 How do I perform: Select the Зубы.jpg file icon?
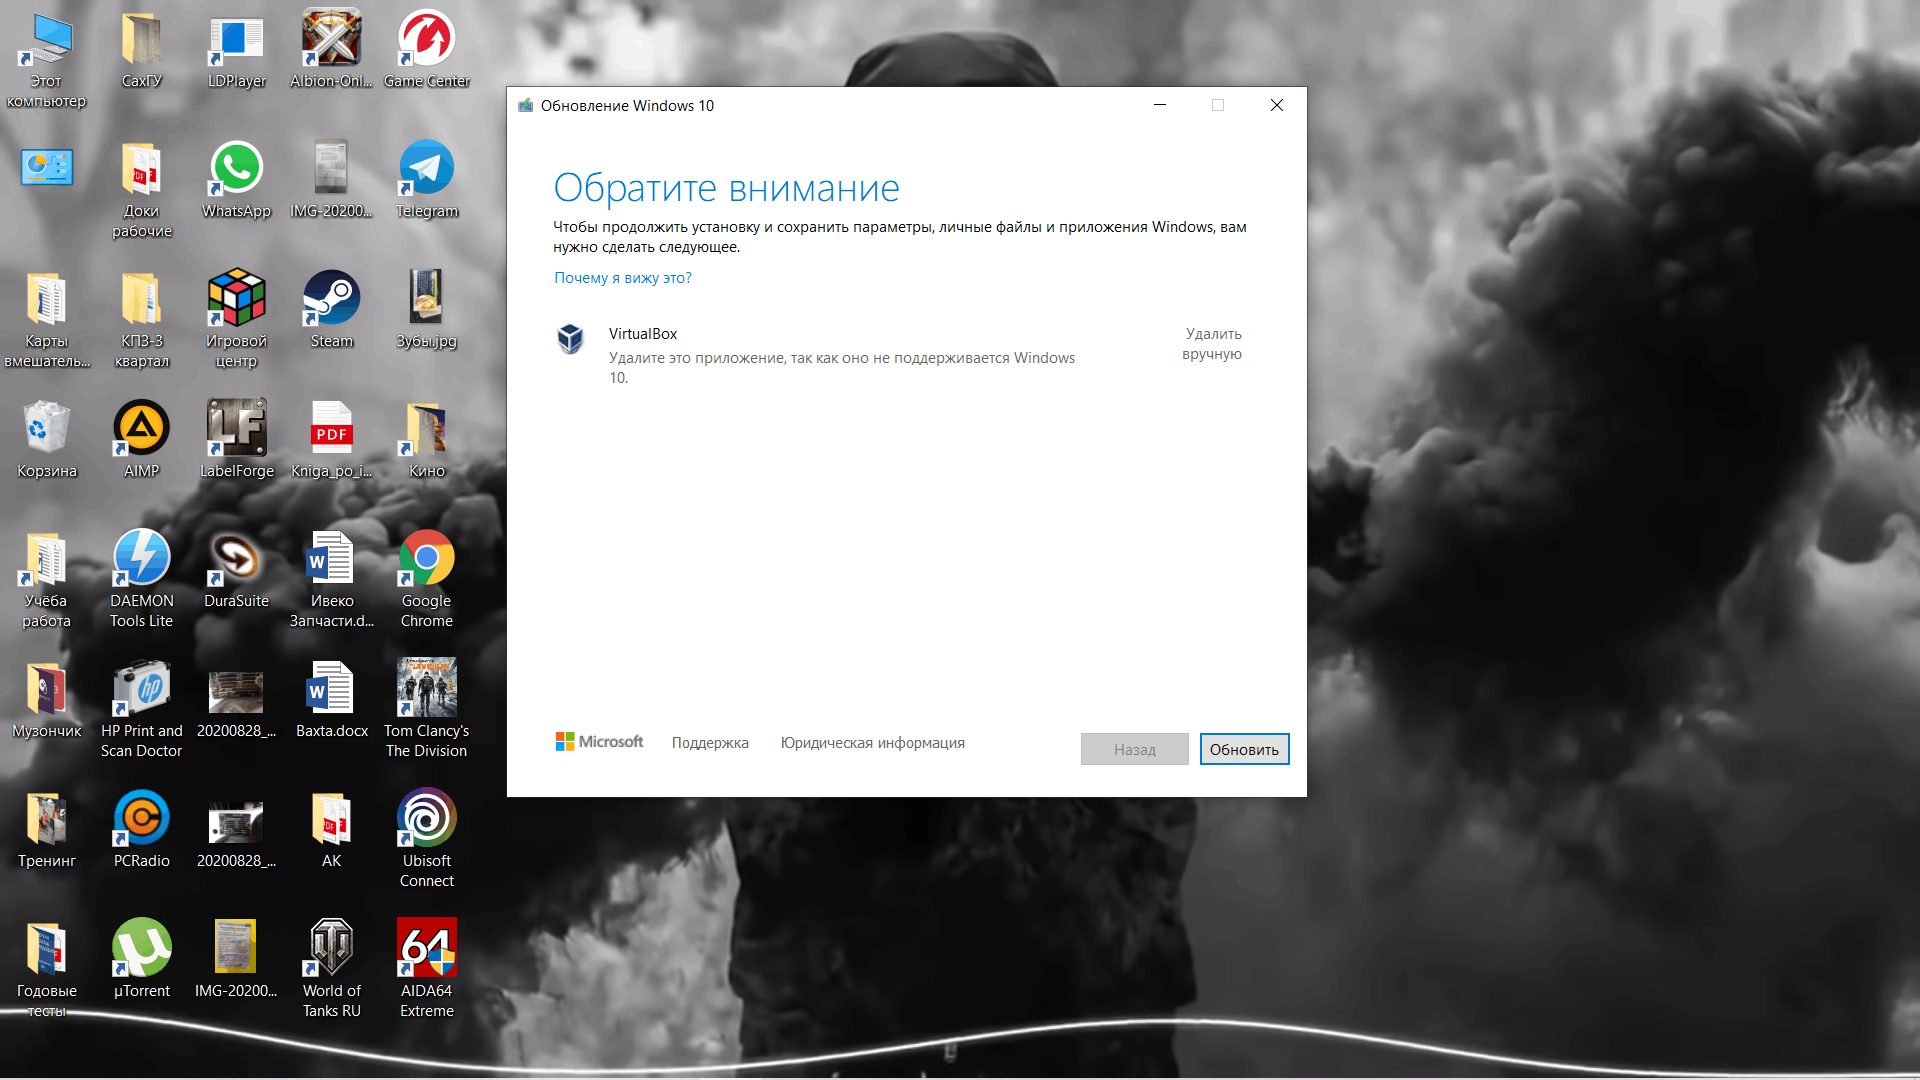pos(426,311)
